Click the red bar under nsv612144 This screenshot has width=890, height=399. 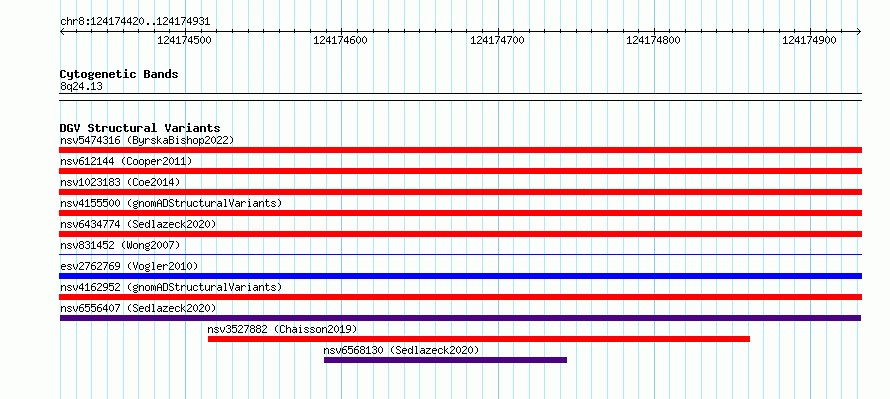460,171
